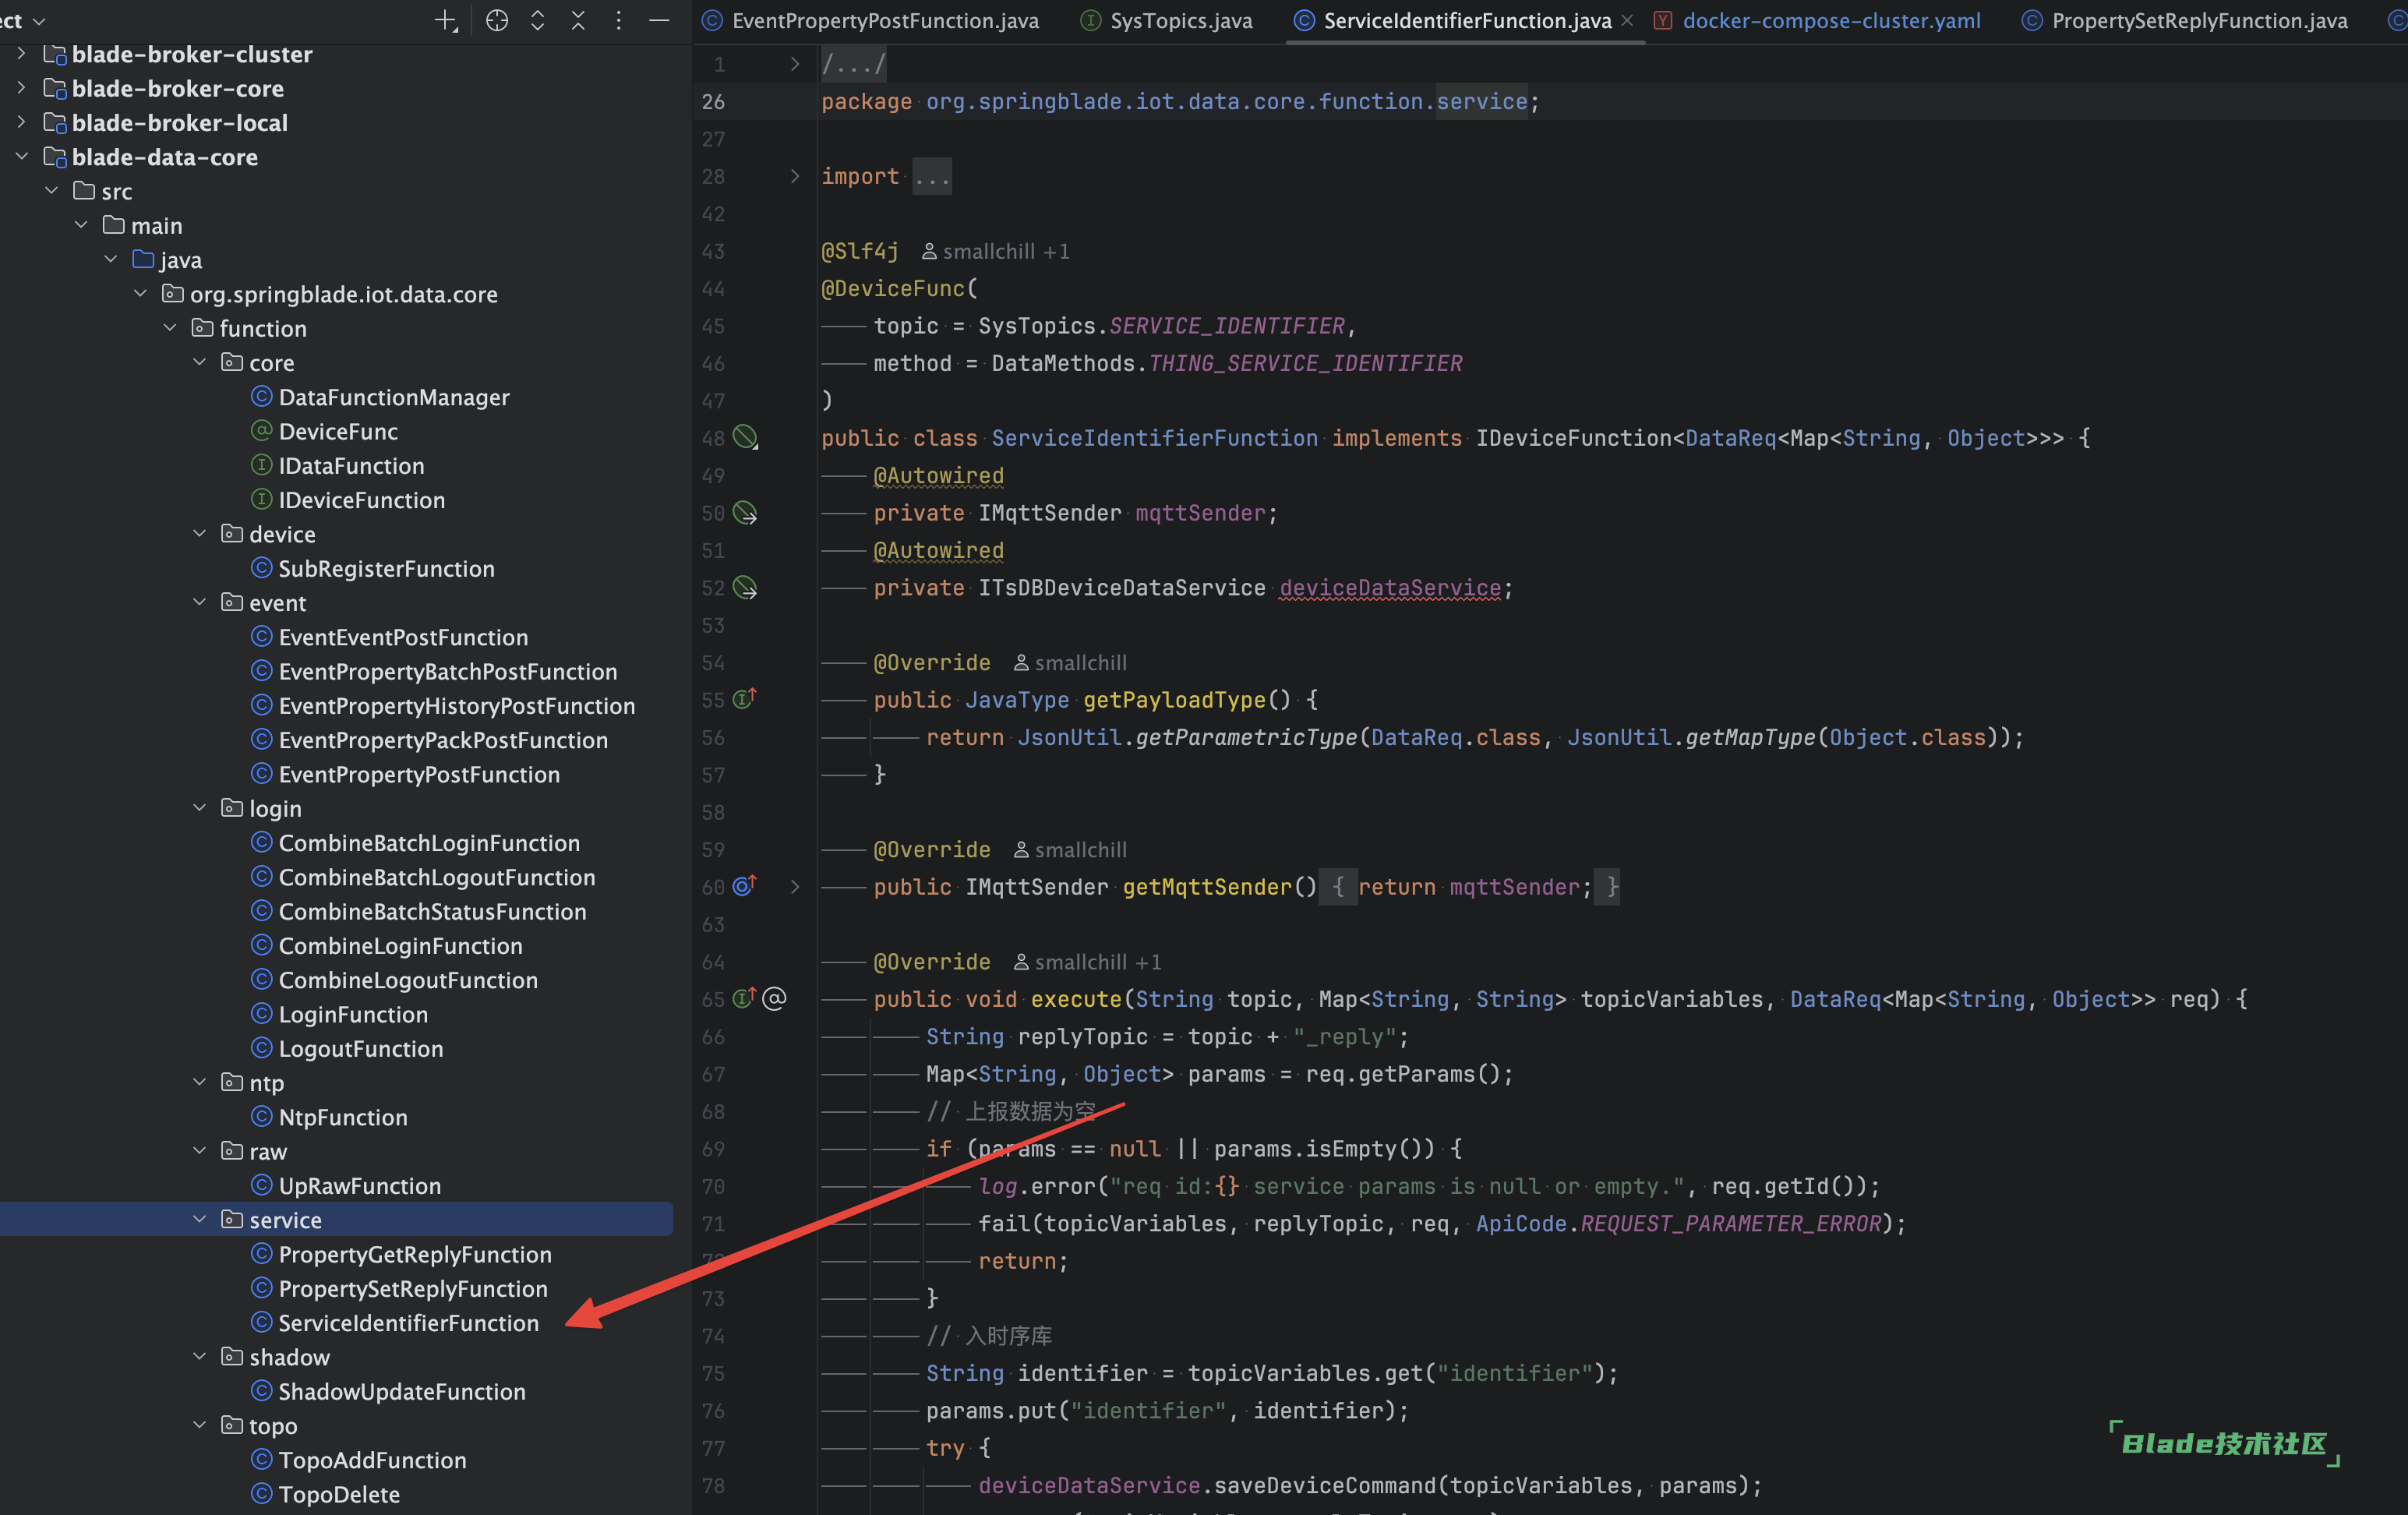Click THING_SERVICE_IDENTIFIER constant on line 46

pyautogui.click(x=1306, y=363)
